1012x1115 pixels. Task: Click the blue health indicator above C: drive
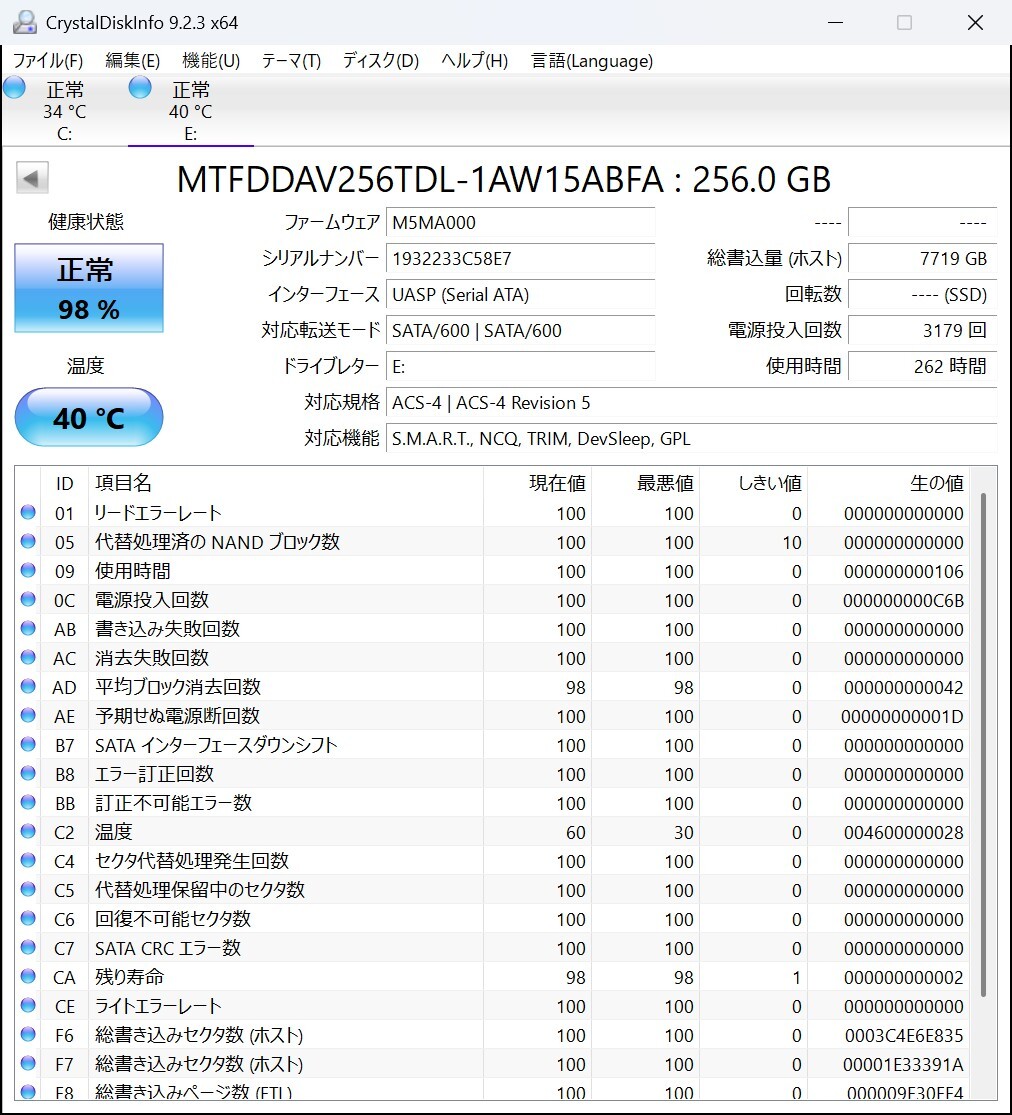coord(14,88)
